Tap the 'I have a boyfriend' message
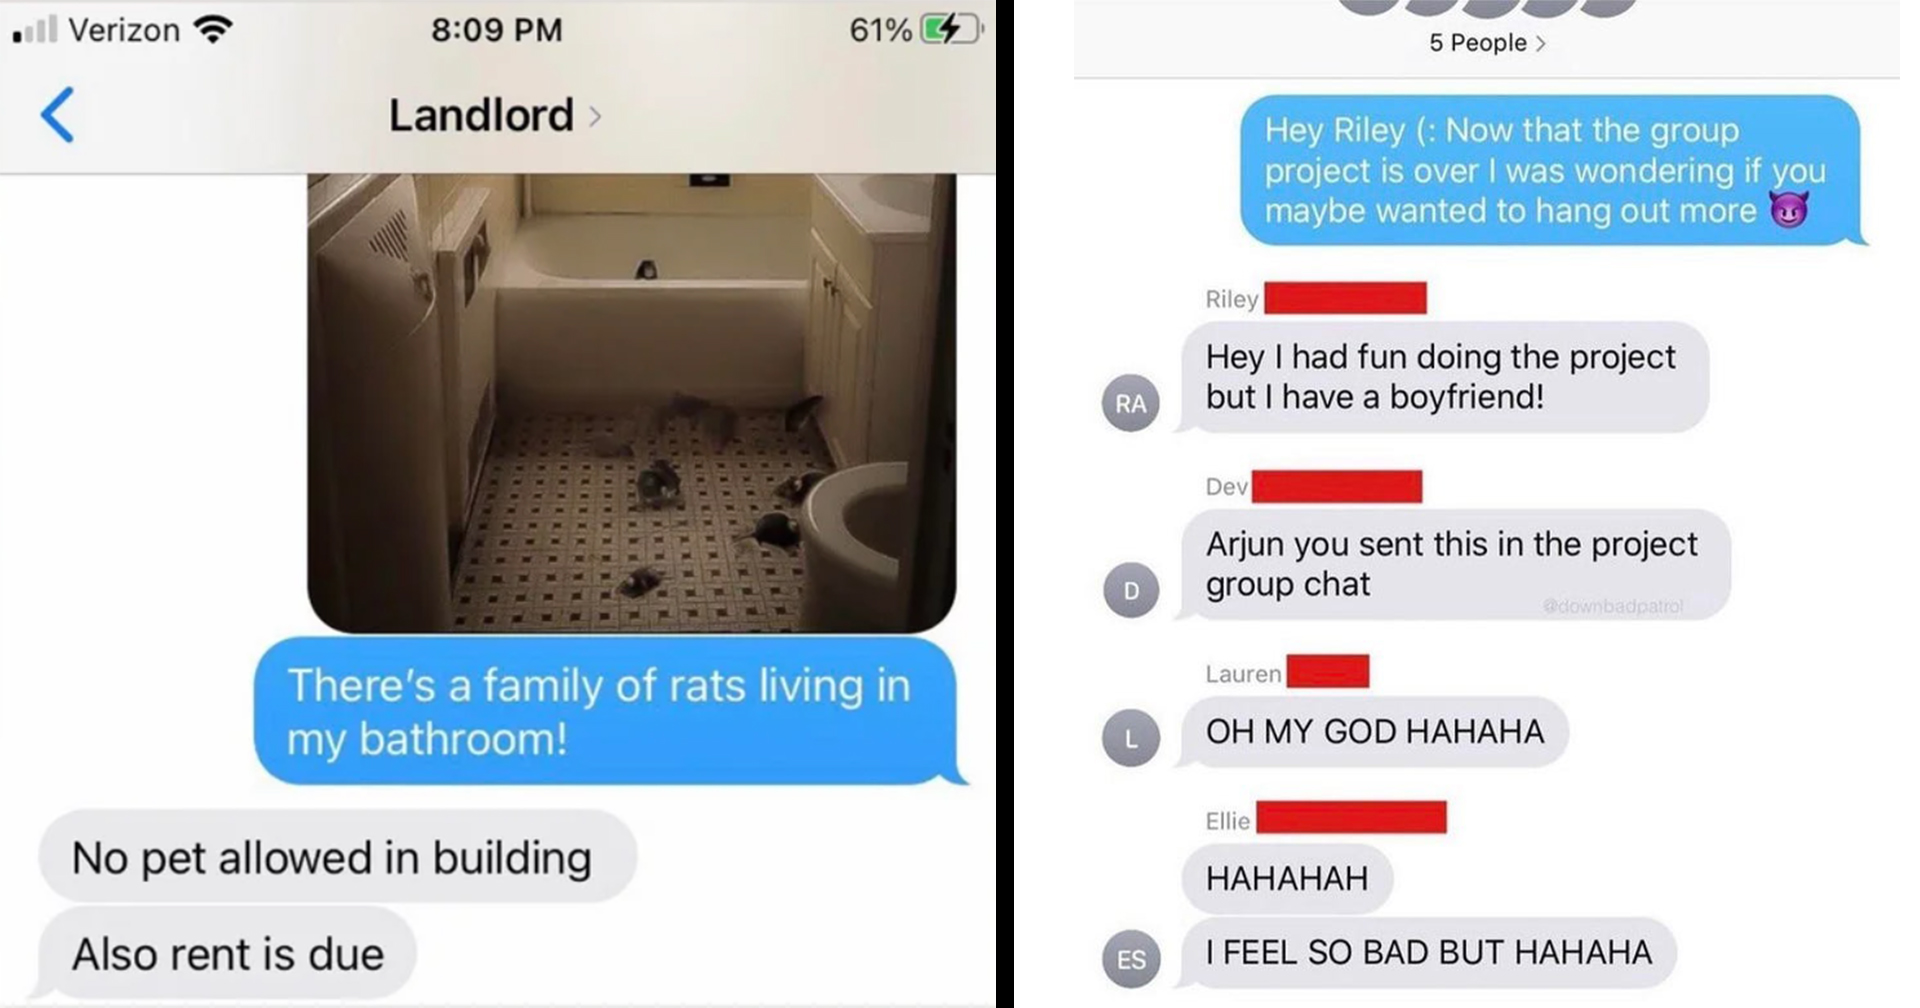This screenshot has height=1008, width=1920. tap(1444, 377)
